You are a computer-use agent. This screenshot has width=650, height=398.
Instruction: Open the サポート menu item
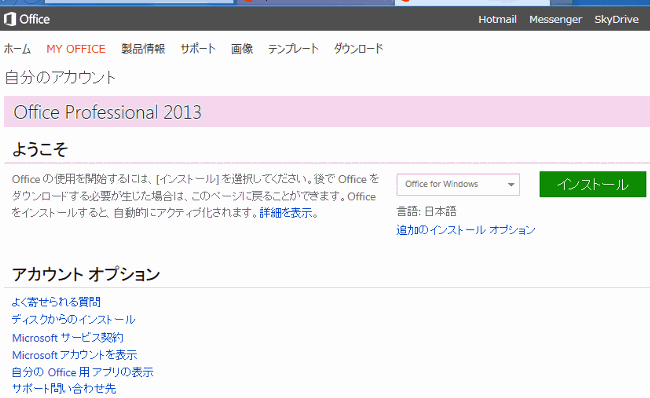(198, 49)
